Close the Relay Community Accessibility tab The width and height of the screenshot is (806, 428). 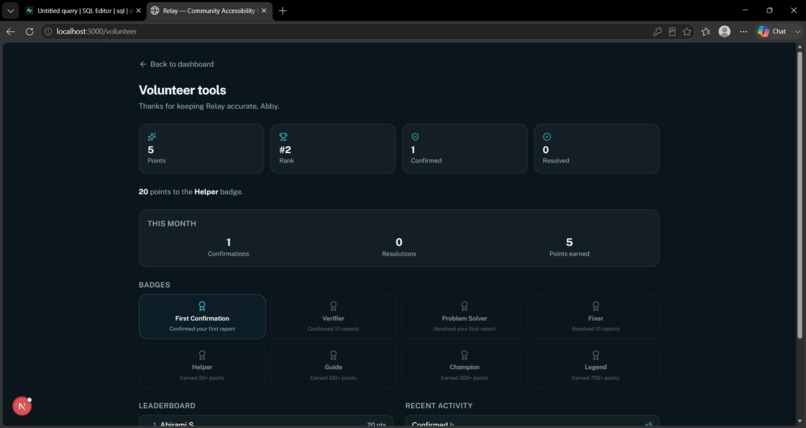(264, 10)
